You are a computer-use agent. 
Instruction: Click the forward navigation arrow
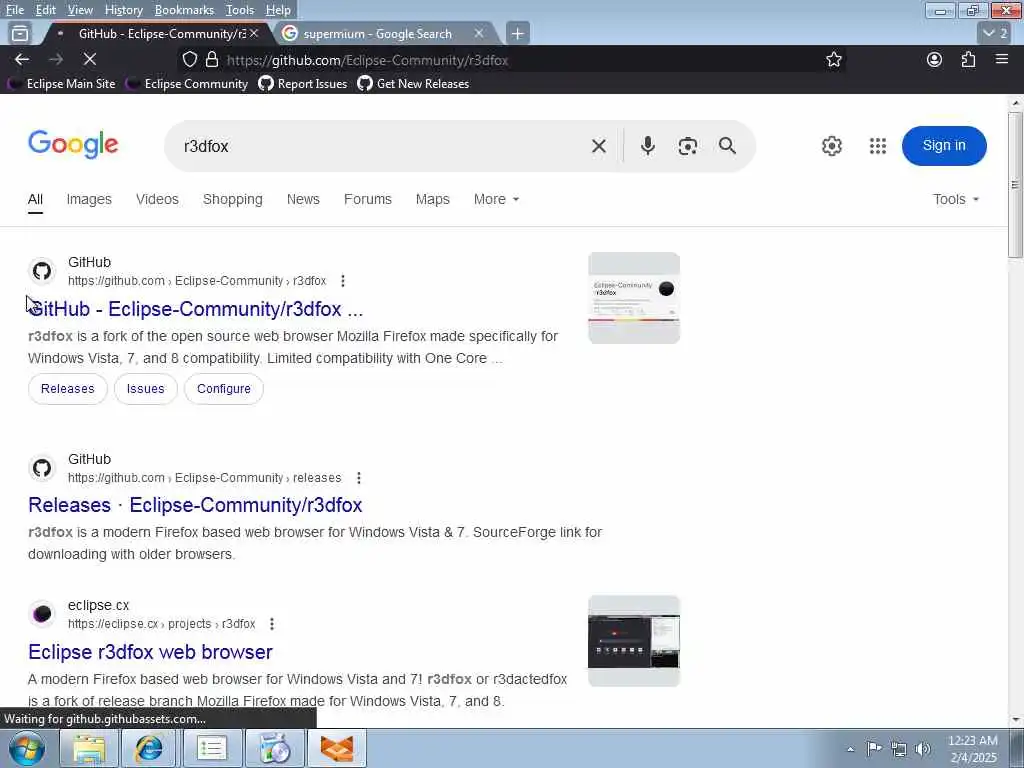[56, 59]
